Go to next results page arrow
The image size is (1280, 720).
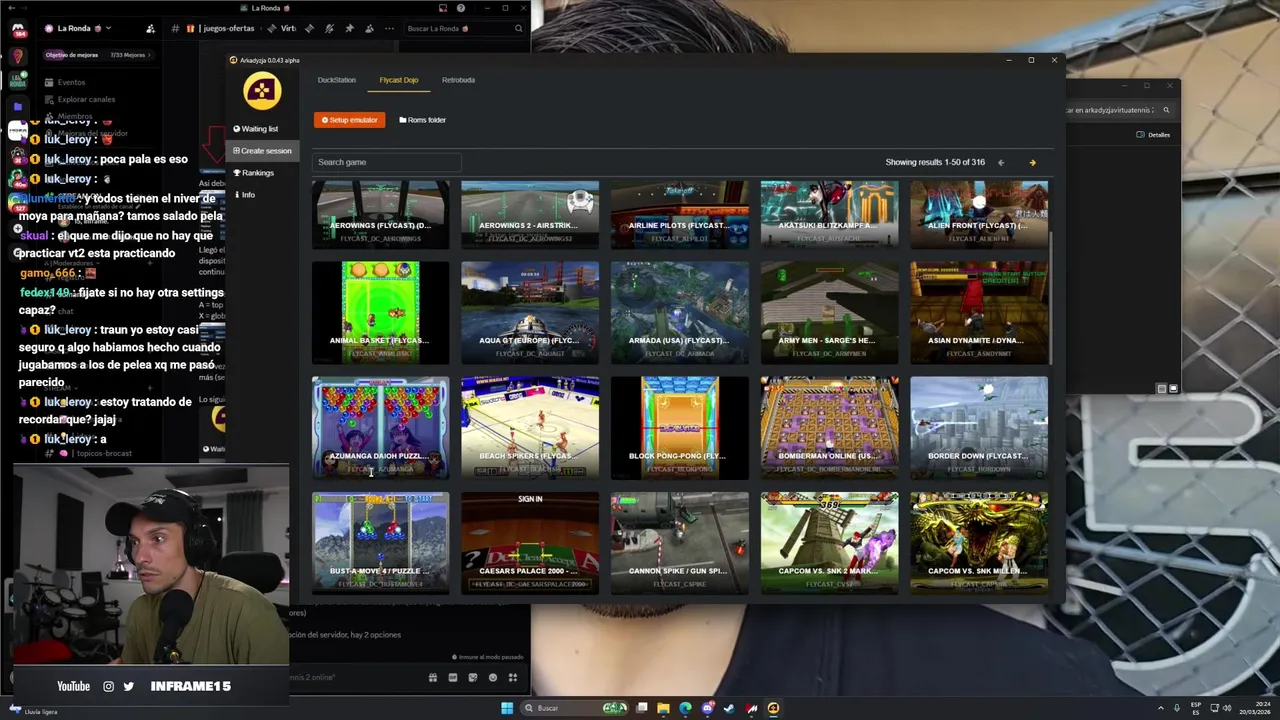pos(1032,162)
